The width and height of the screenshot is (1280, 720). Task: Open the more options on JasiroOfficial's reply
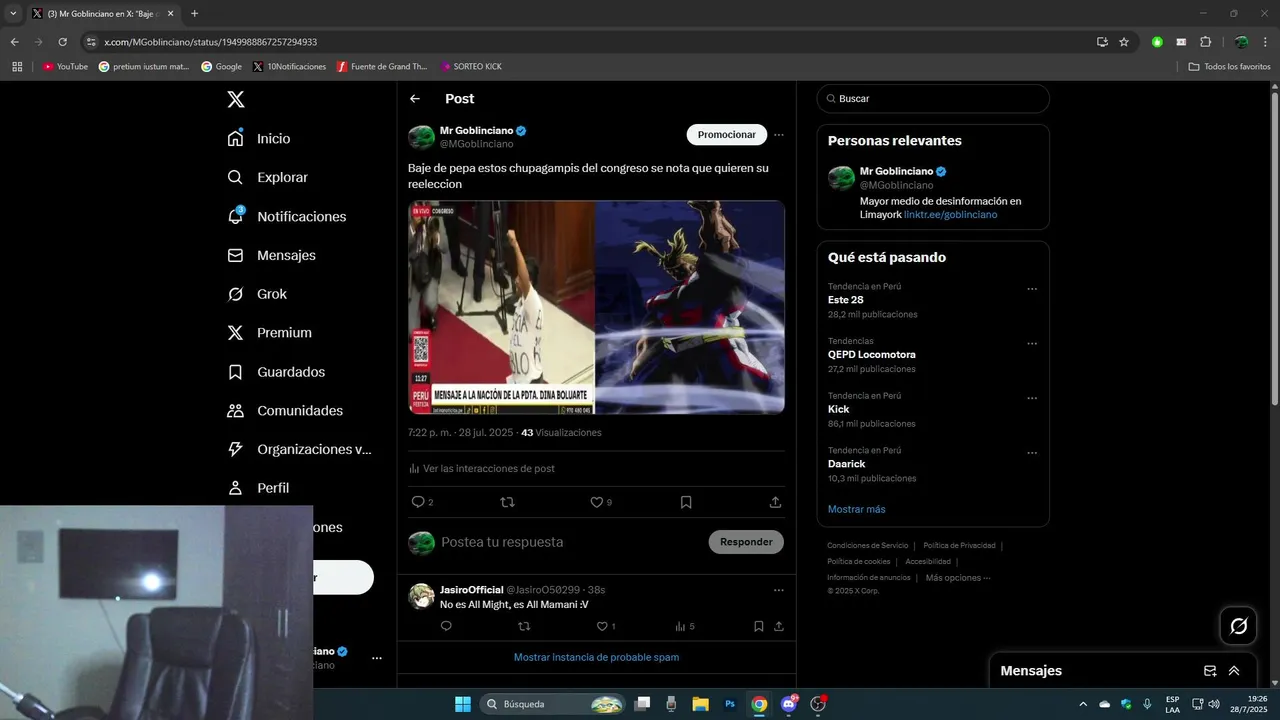pyautogui.click(x=779, y=590)
